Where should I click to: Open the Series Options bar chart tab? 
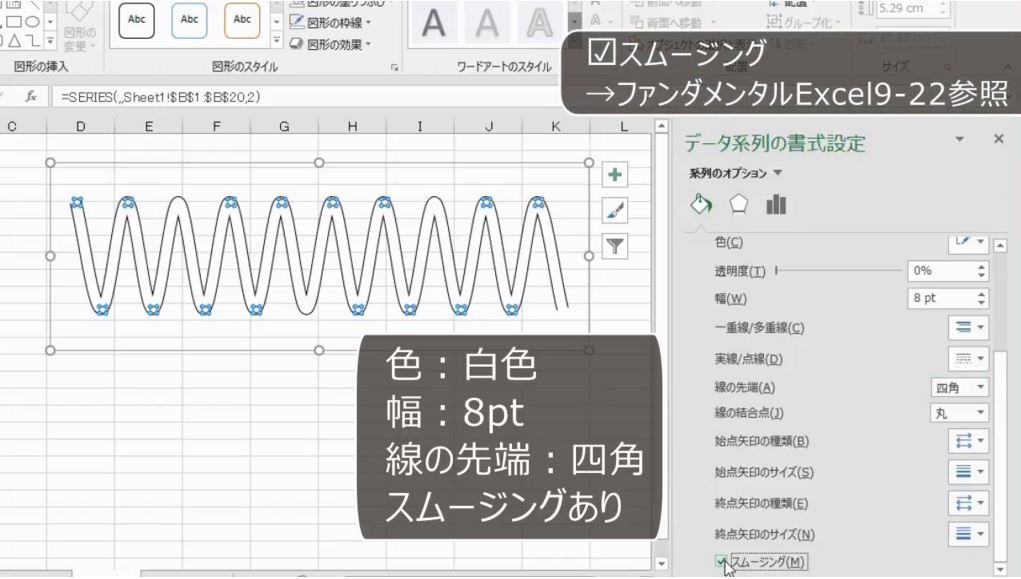pyautogui.click(x=776, y=205)
